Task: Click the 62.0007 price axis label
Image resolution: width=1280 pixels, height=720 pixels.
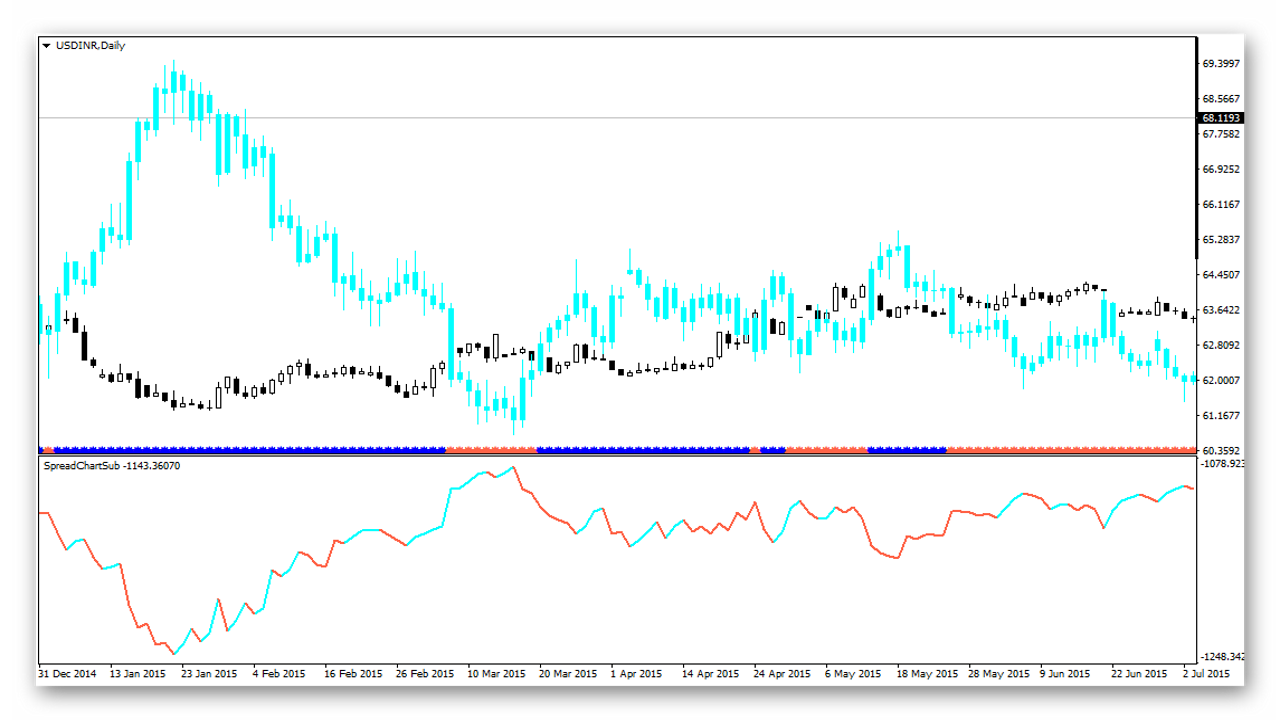Action: (1221, 380)
